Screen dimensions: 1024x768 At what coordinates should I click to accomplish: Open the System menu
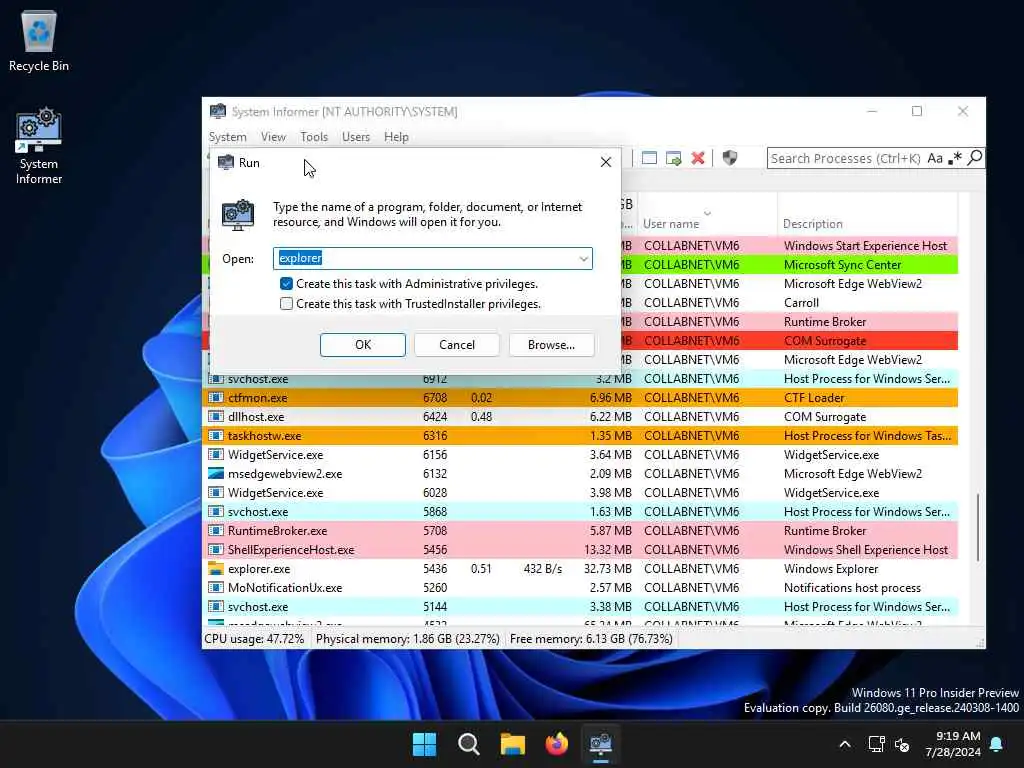point(227,136)
